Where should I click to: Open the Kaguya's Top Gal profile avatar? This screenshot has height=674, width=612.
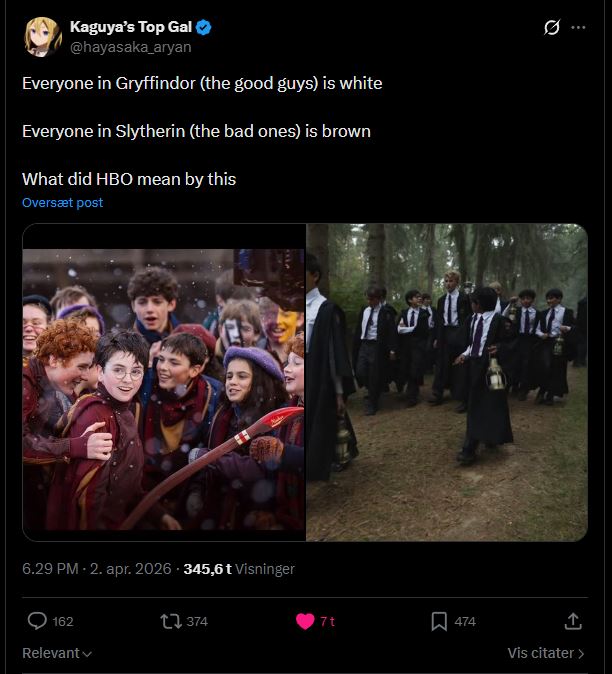pos(42,37)
